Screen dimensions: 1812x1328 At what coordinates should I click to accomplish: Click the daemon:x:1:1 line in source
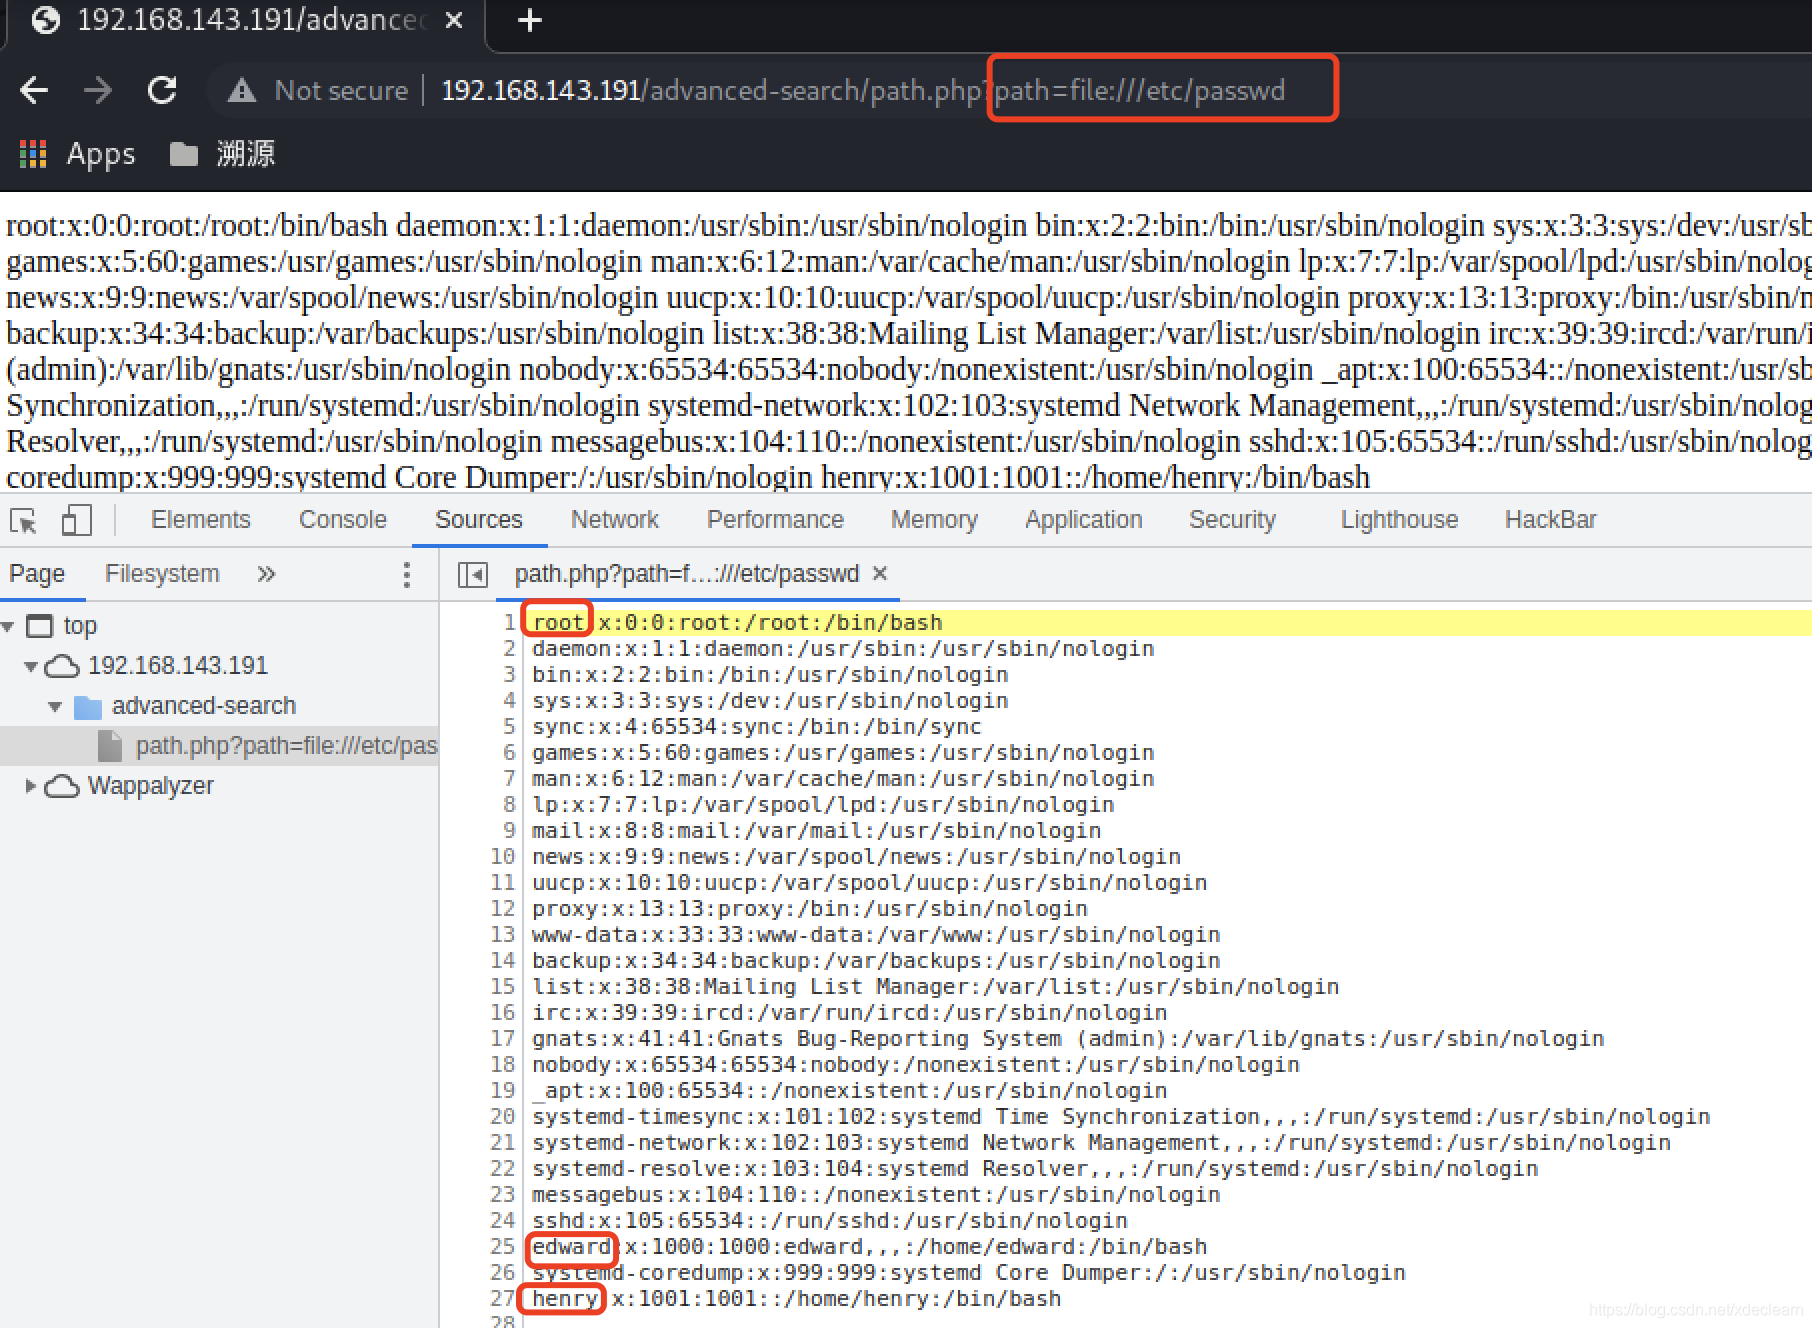point(843,649)
